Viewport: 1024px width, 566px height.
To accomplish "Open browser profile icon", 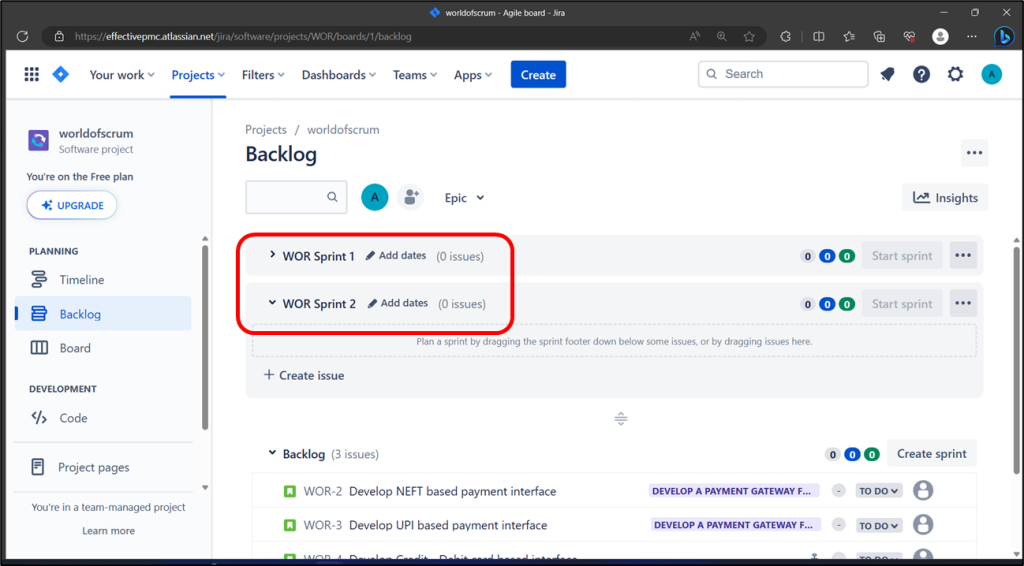I will (940, 37).
